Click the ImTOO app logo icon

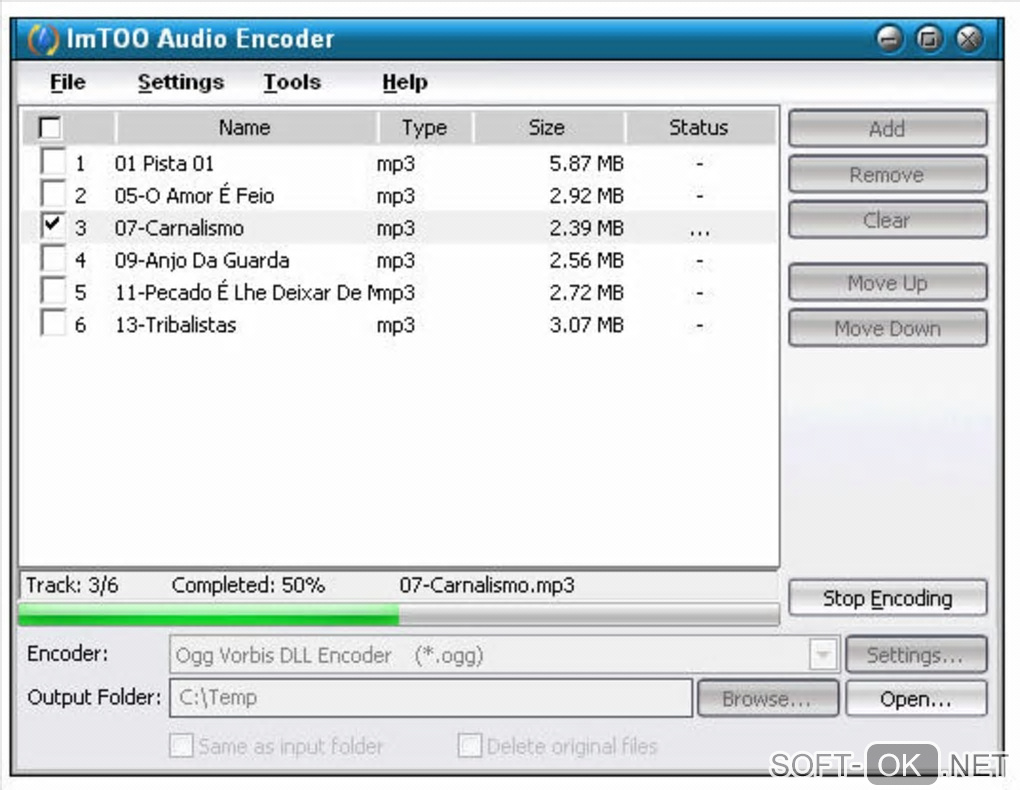[43, 39]
